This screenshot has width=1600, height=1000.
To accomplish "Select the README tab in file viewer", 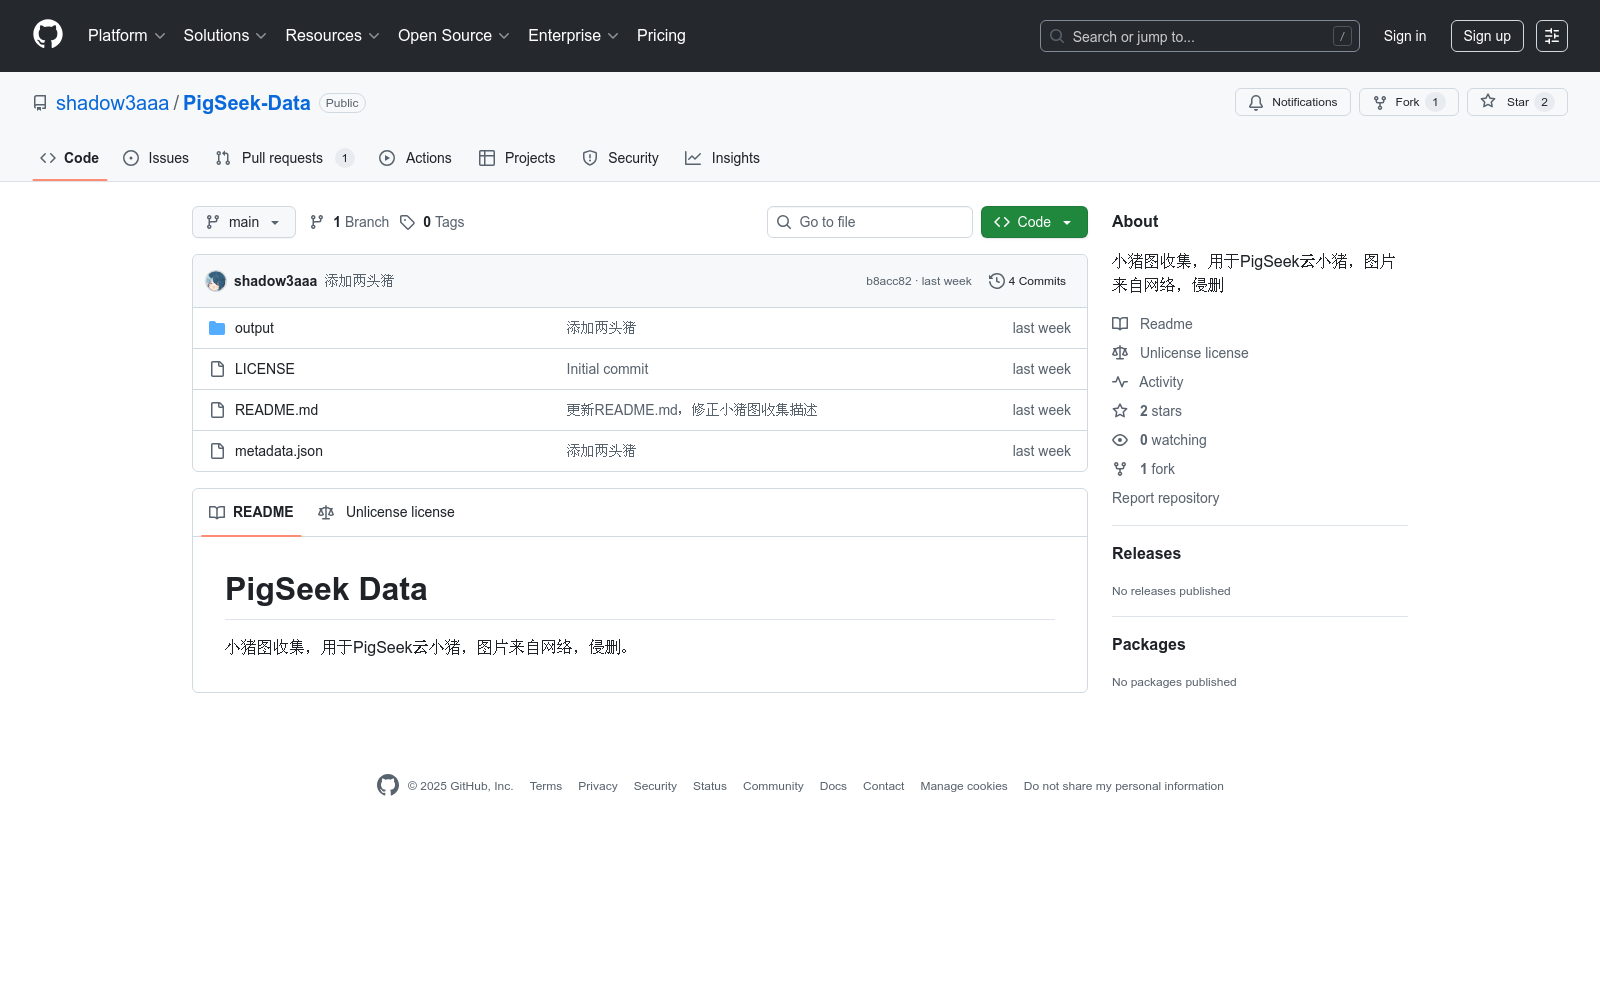I will 251,512.
